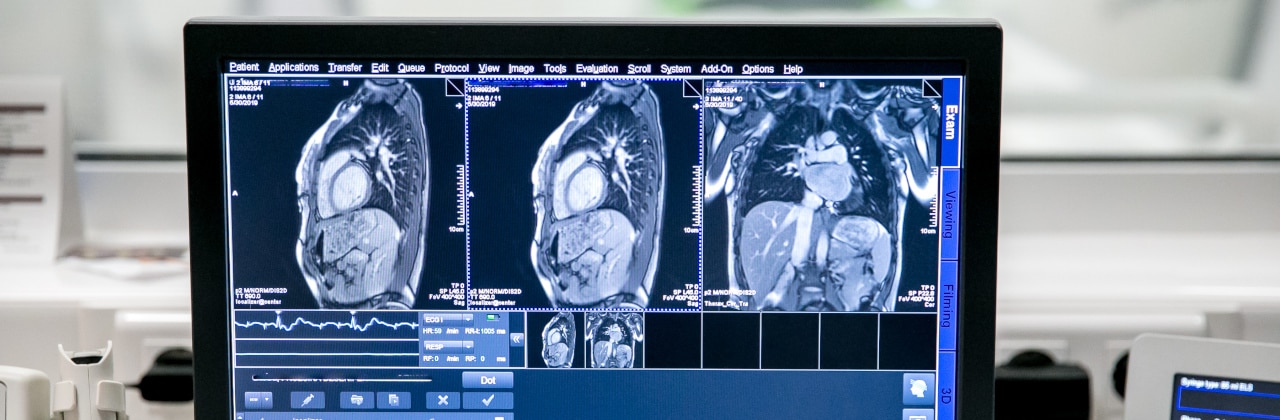This screenshot has height=420, width=1280.
Task: Open the Protocol menu
Action: tap(452, 68)
